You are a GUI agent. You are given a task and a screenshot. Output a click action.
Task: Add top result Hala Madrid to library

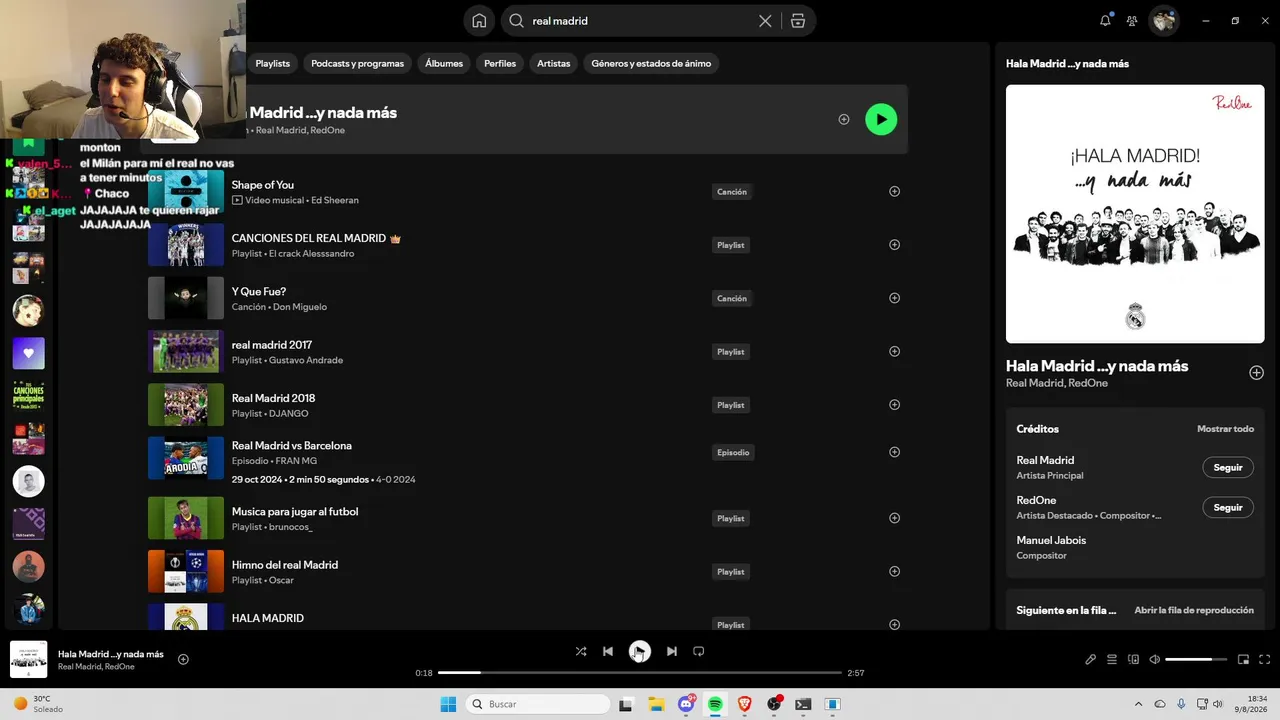tap(844, 119)
